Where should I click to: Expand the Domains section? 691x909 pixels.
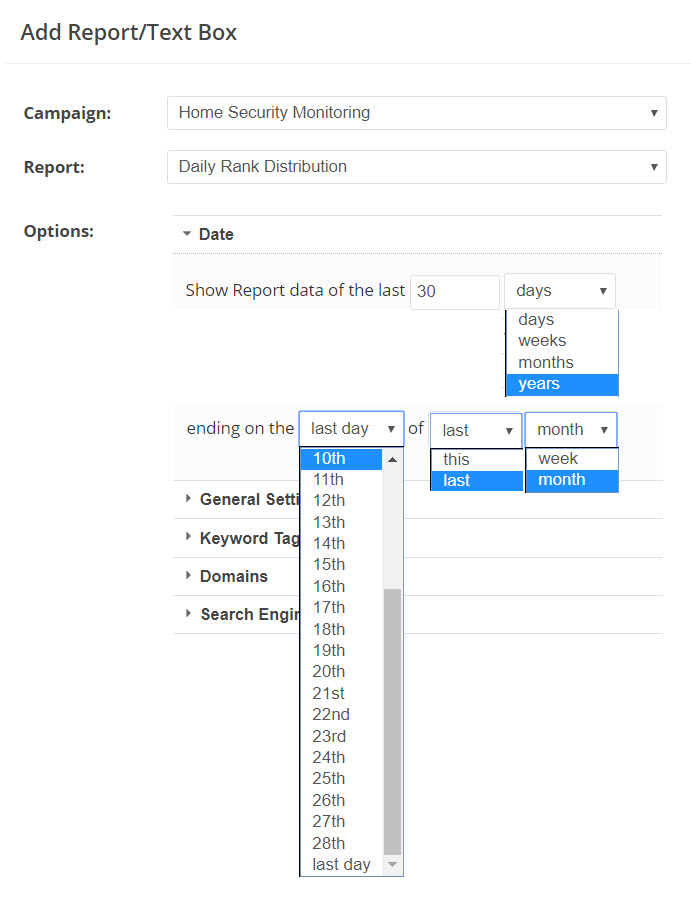click(x=233, y=576)
